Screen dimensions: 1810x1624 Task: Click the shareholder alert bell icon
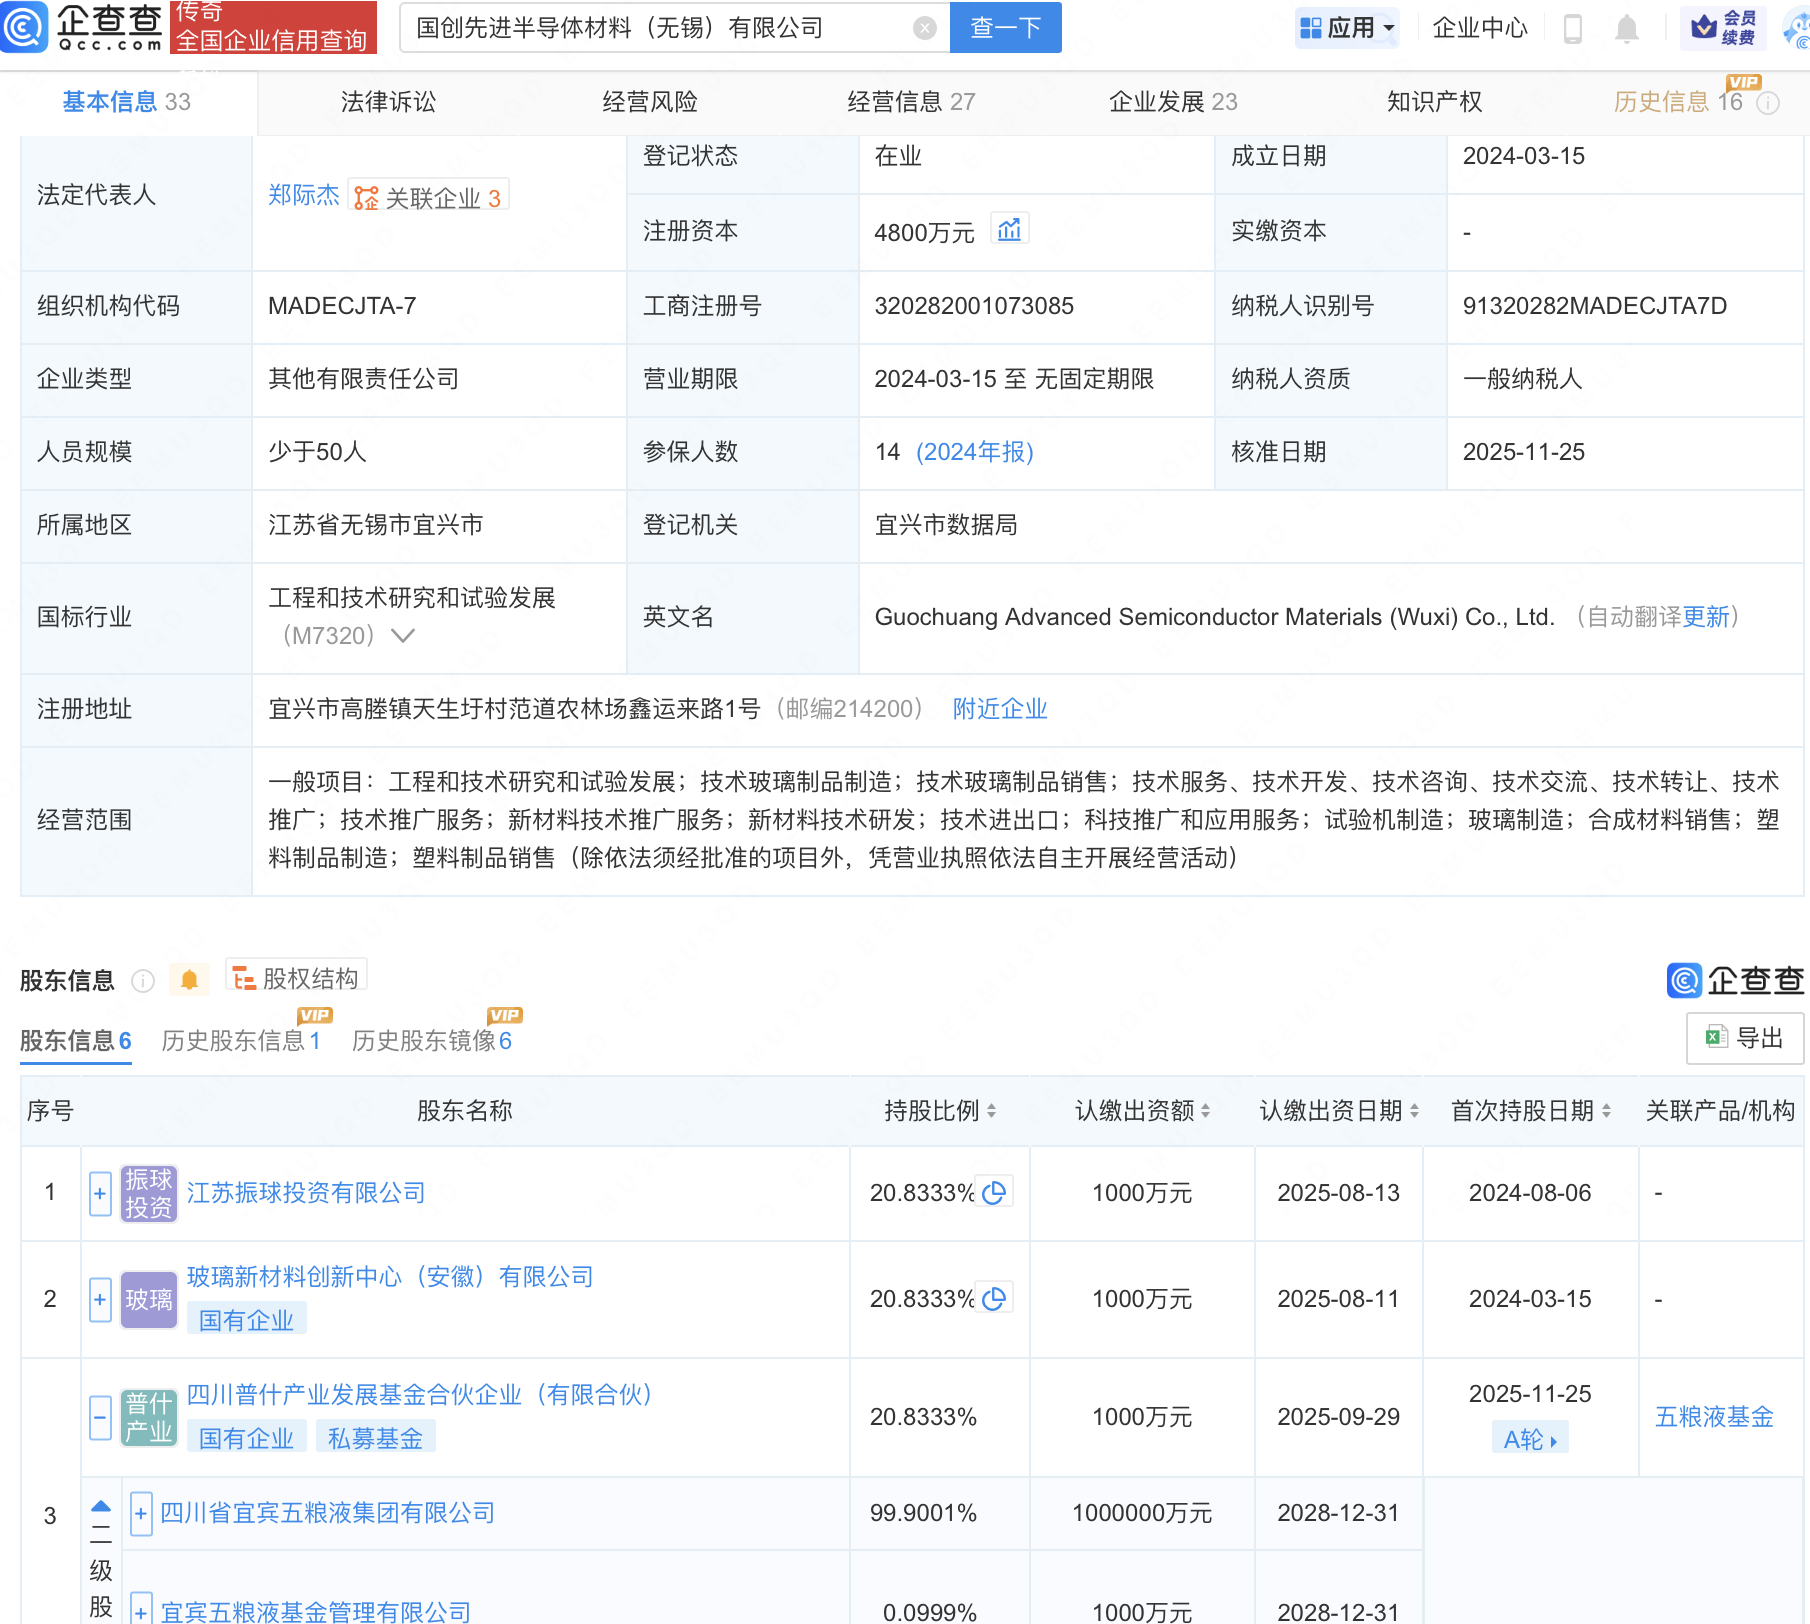pos(189,980)
